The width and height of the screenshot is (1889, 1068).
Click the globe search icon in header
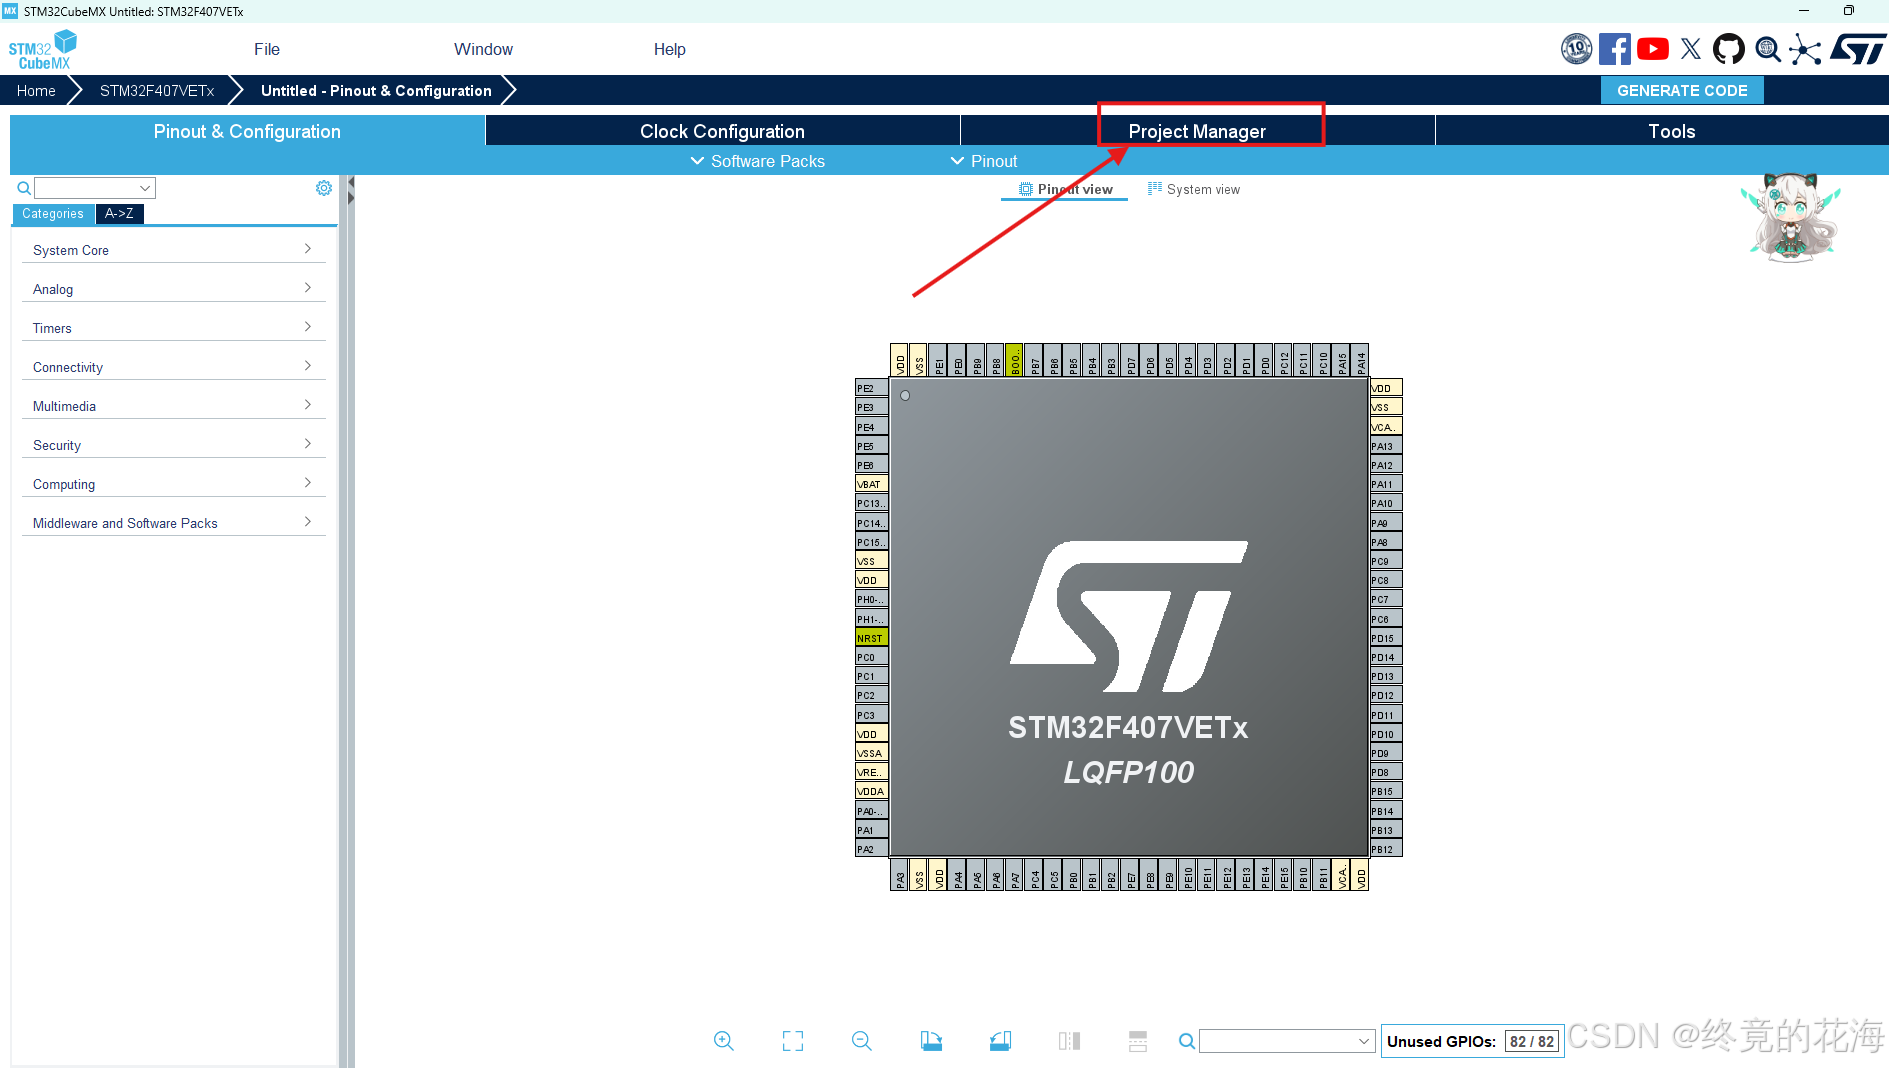(1768, 49)
